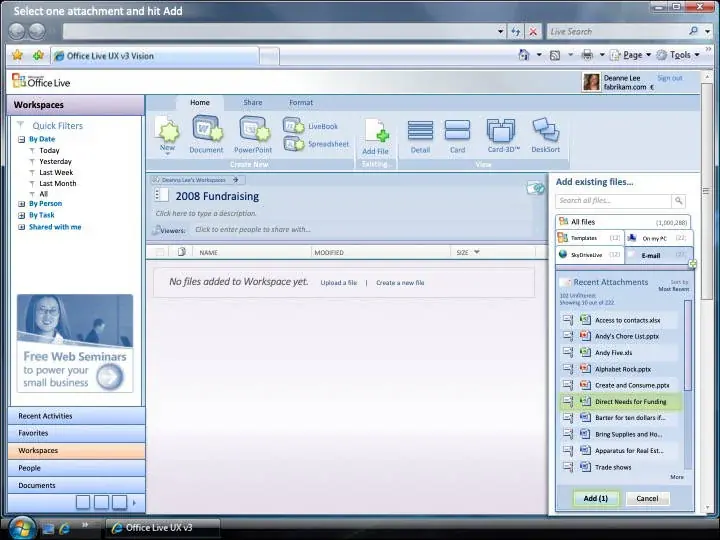Switch to Card-3D view

click(x=503, y=135)
